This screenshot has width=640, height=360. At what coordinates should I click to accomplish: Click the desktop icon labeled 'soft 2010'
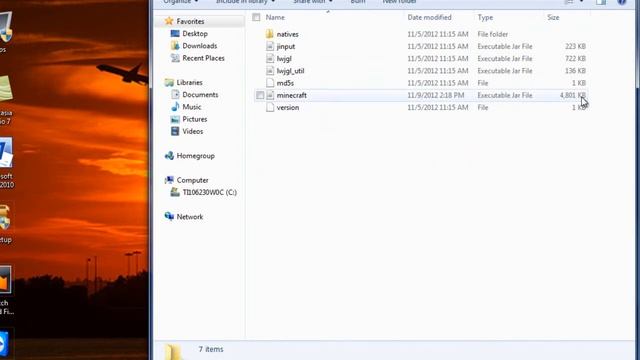point(6,153)
